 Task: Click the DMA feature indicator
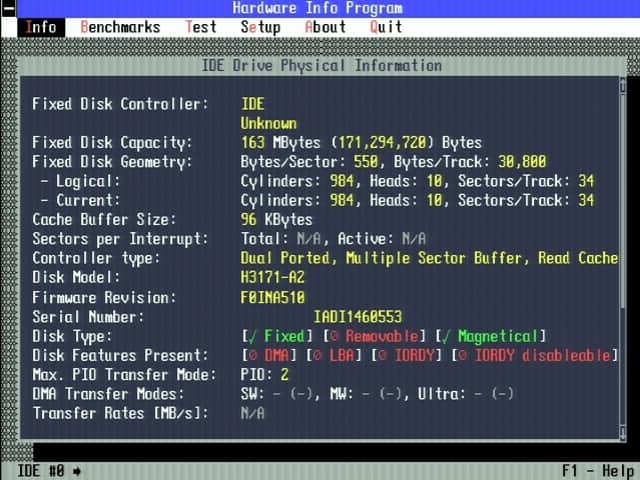tap(269, 356)
